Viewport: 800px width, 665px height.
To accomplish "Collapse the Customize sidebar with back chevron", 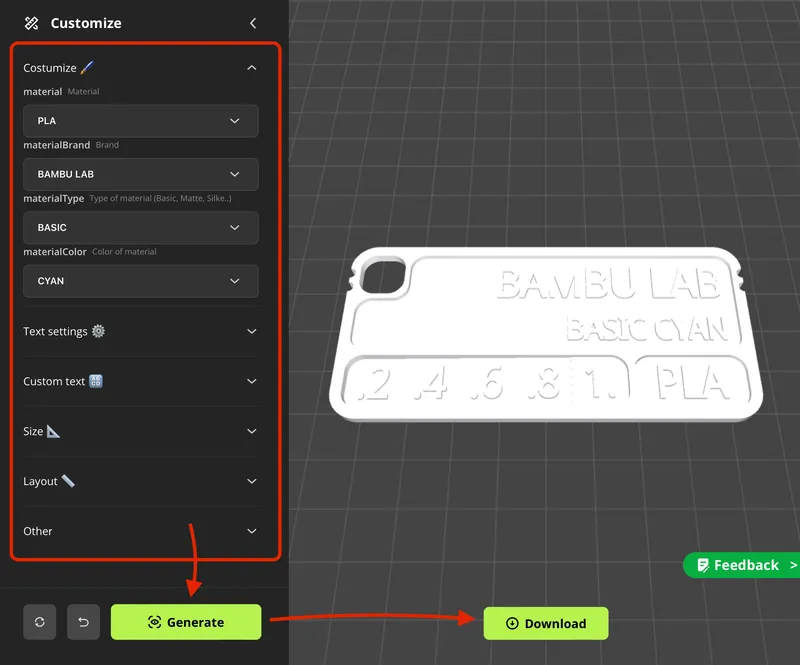I will click(253, 23).
